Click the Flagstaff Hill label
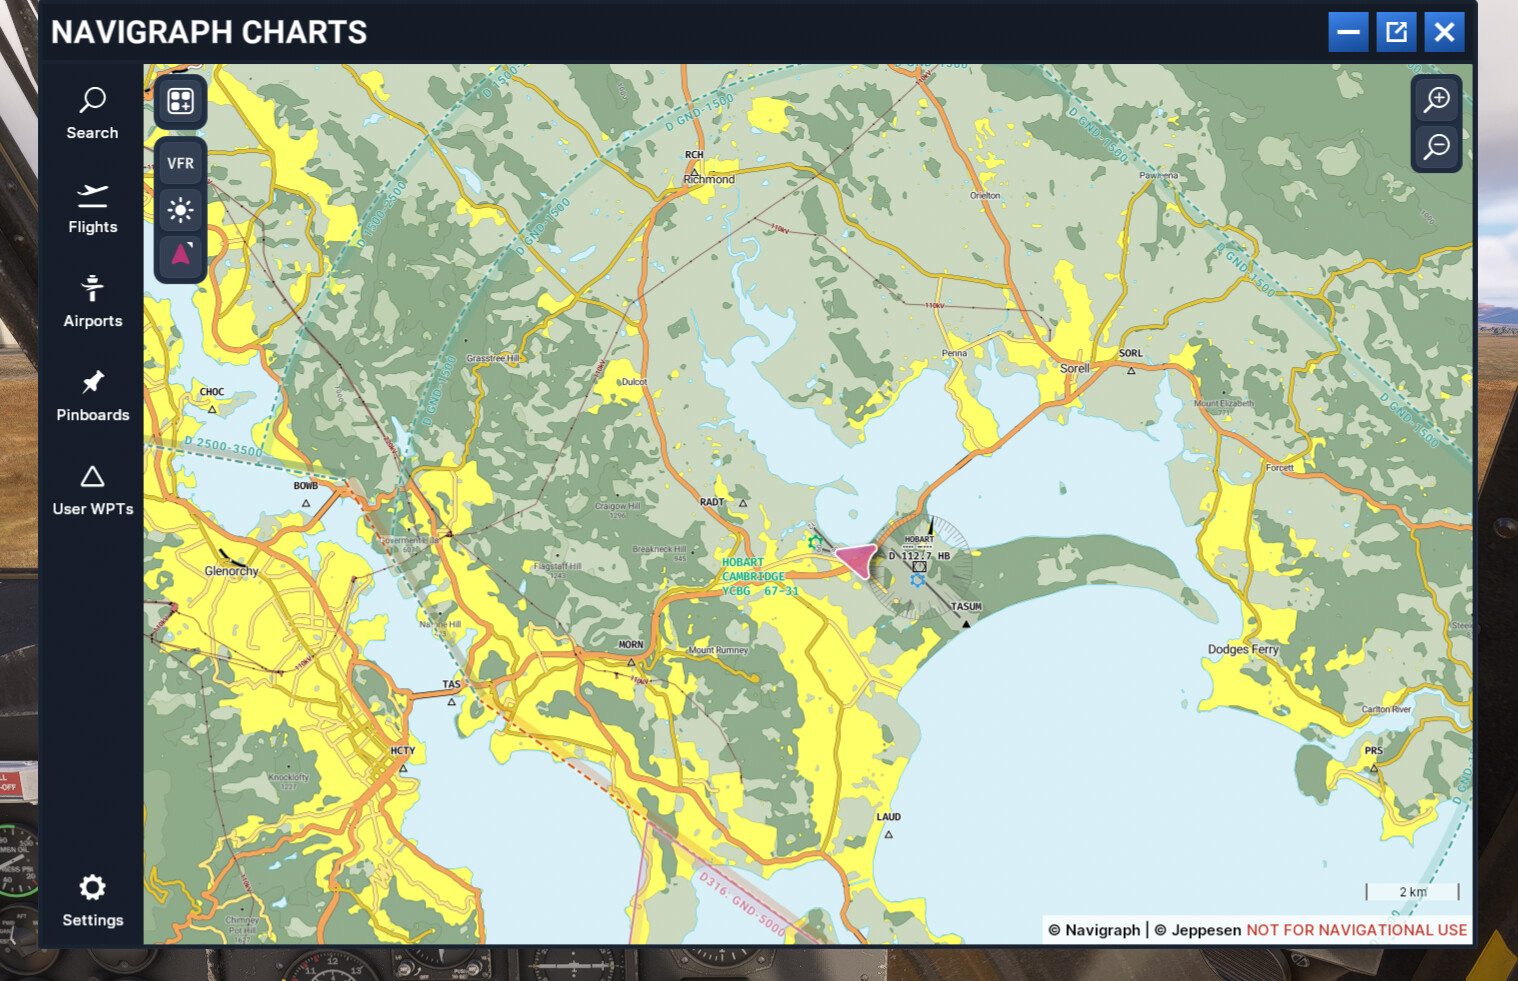Screen dimensions: 1518x981 tap(557, 566)
